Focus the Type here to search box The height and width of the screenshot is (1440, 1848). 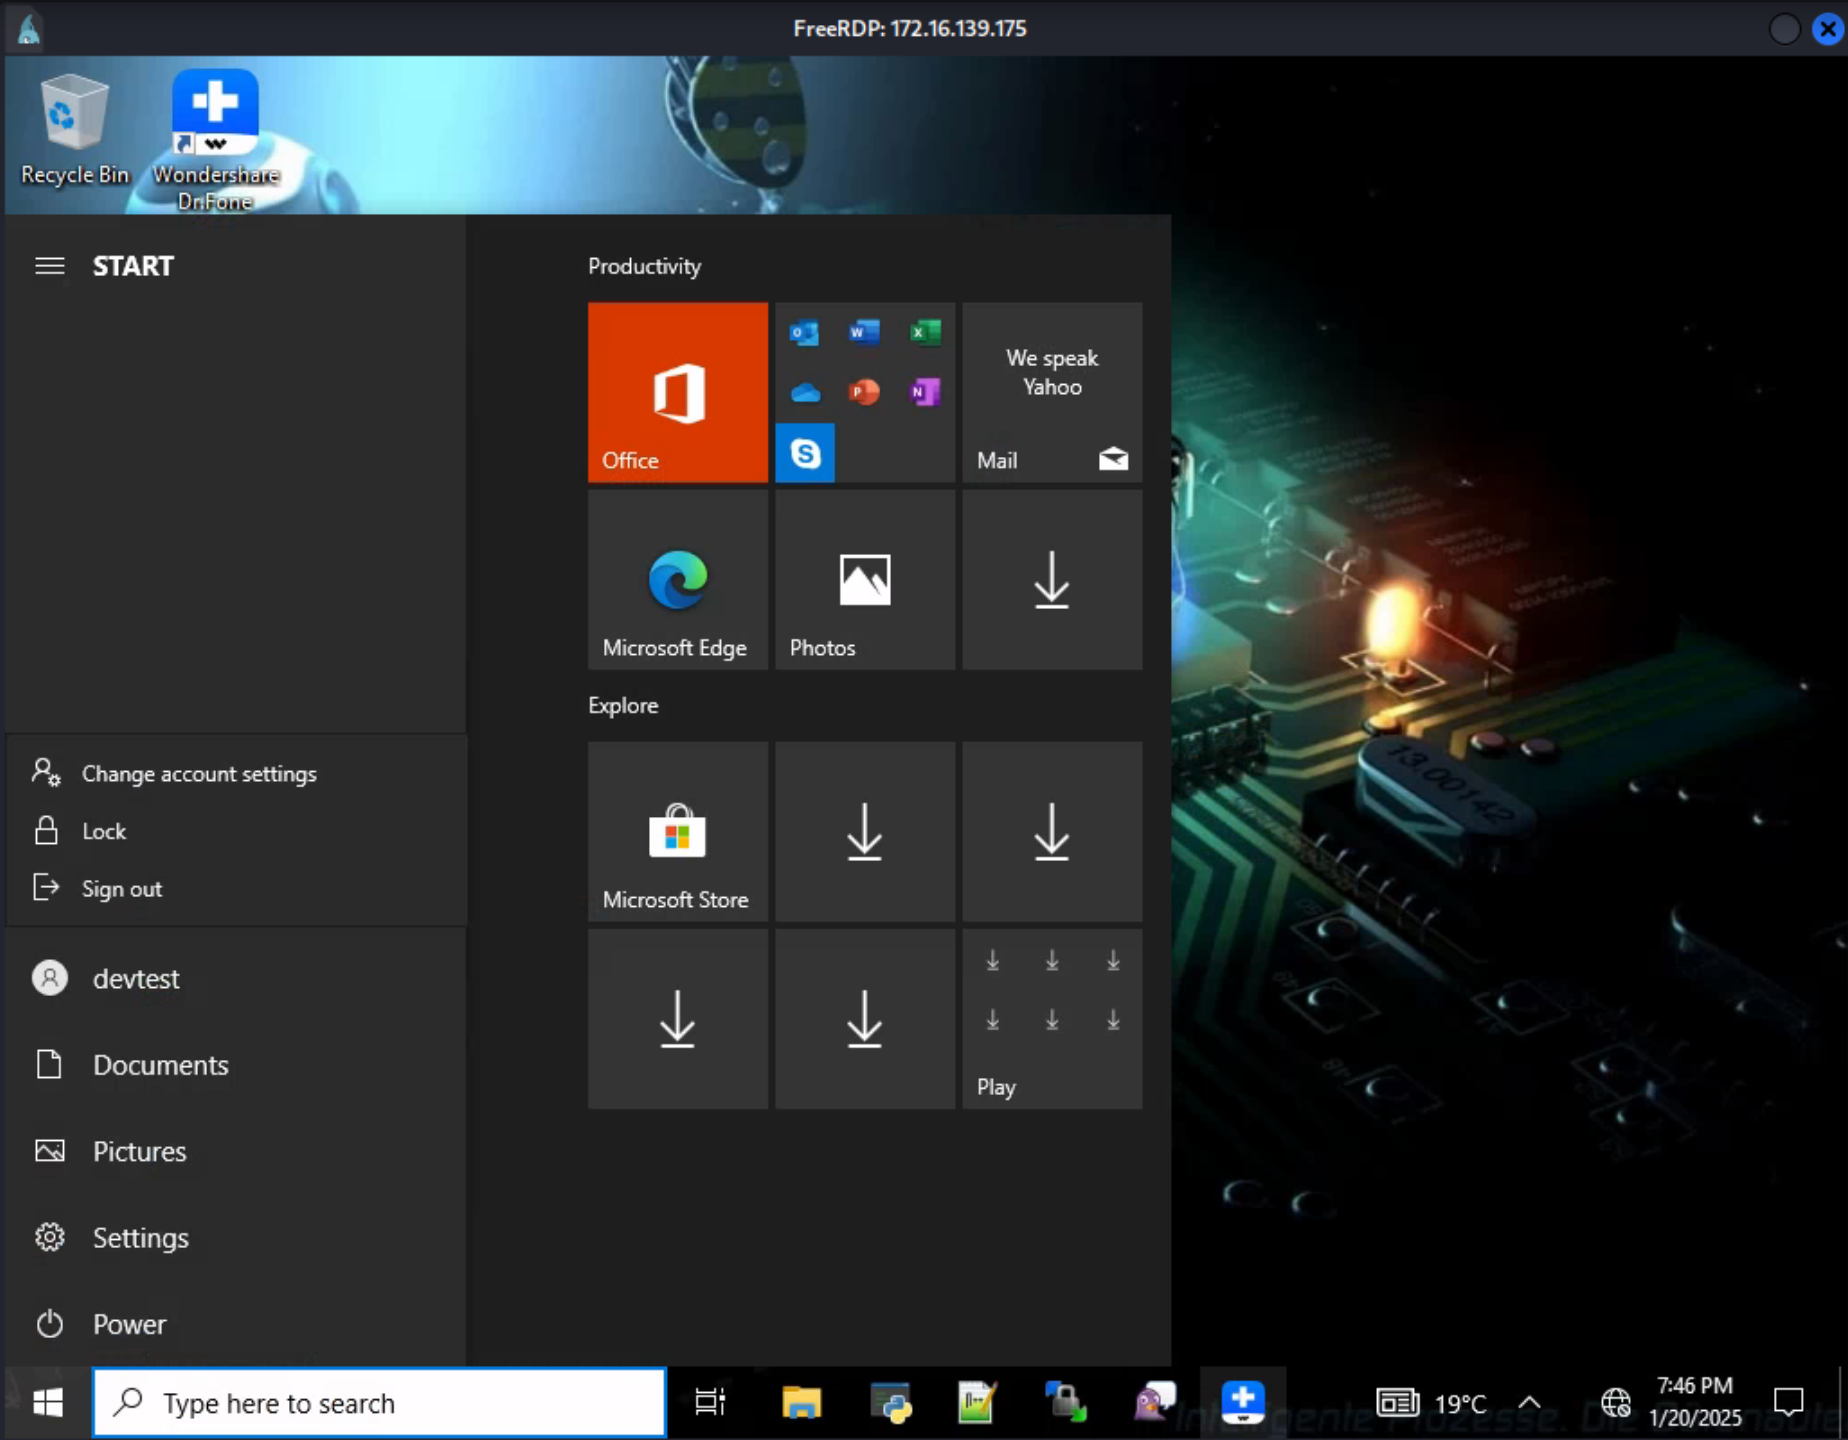pyautogui.click(x=379, y=1403)
